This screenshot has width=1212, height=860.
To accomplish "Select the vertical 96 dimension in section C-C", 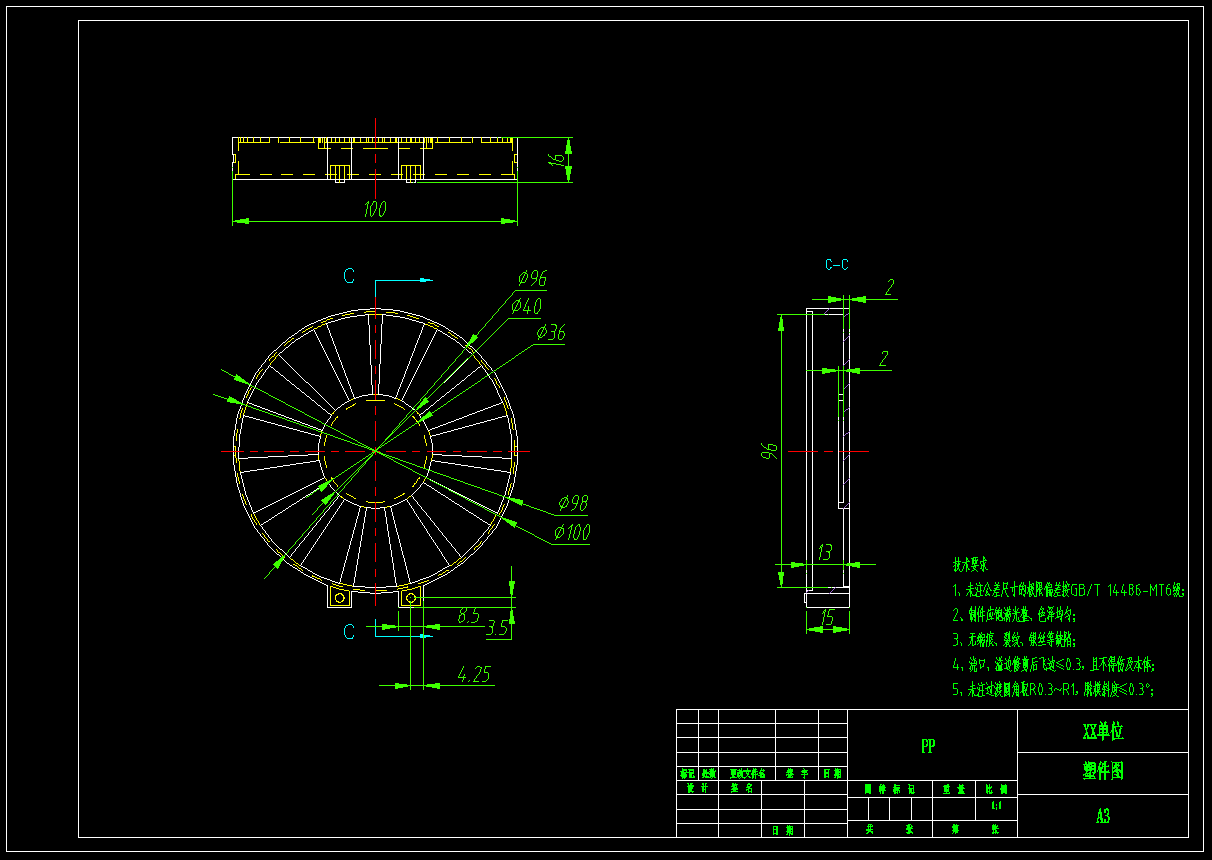I will coord(770,450).
